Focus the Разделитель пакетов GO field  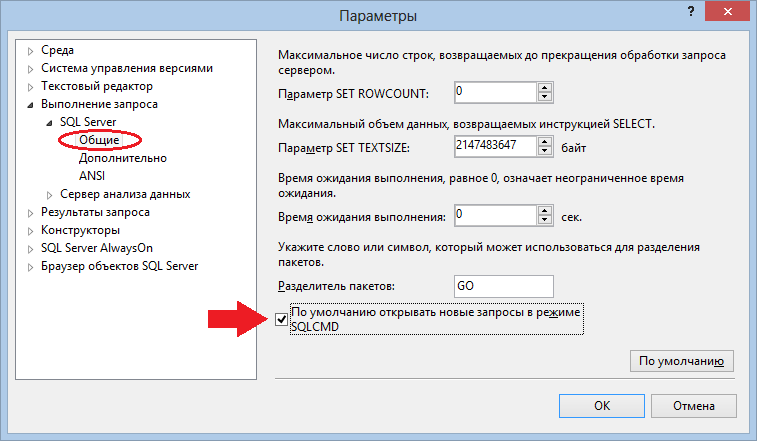pyautogui.click(x=504, y=286)
